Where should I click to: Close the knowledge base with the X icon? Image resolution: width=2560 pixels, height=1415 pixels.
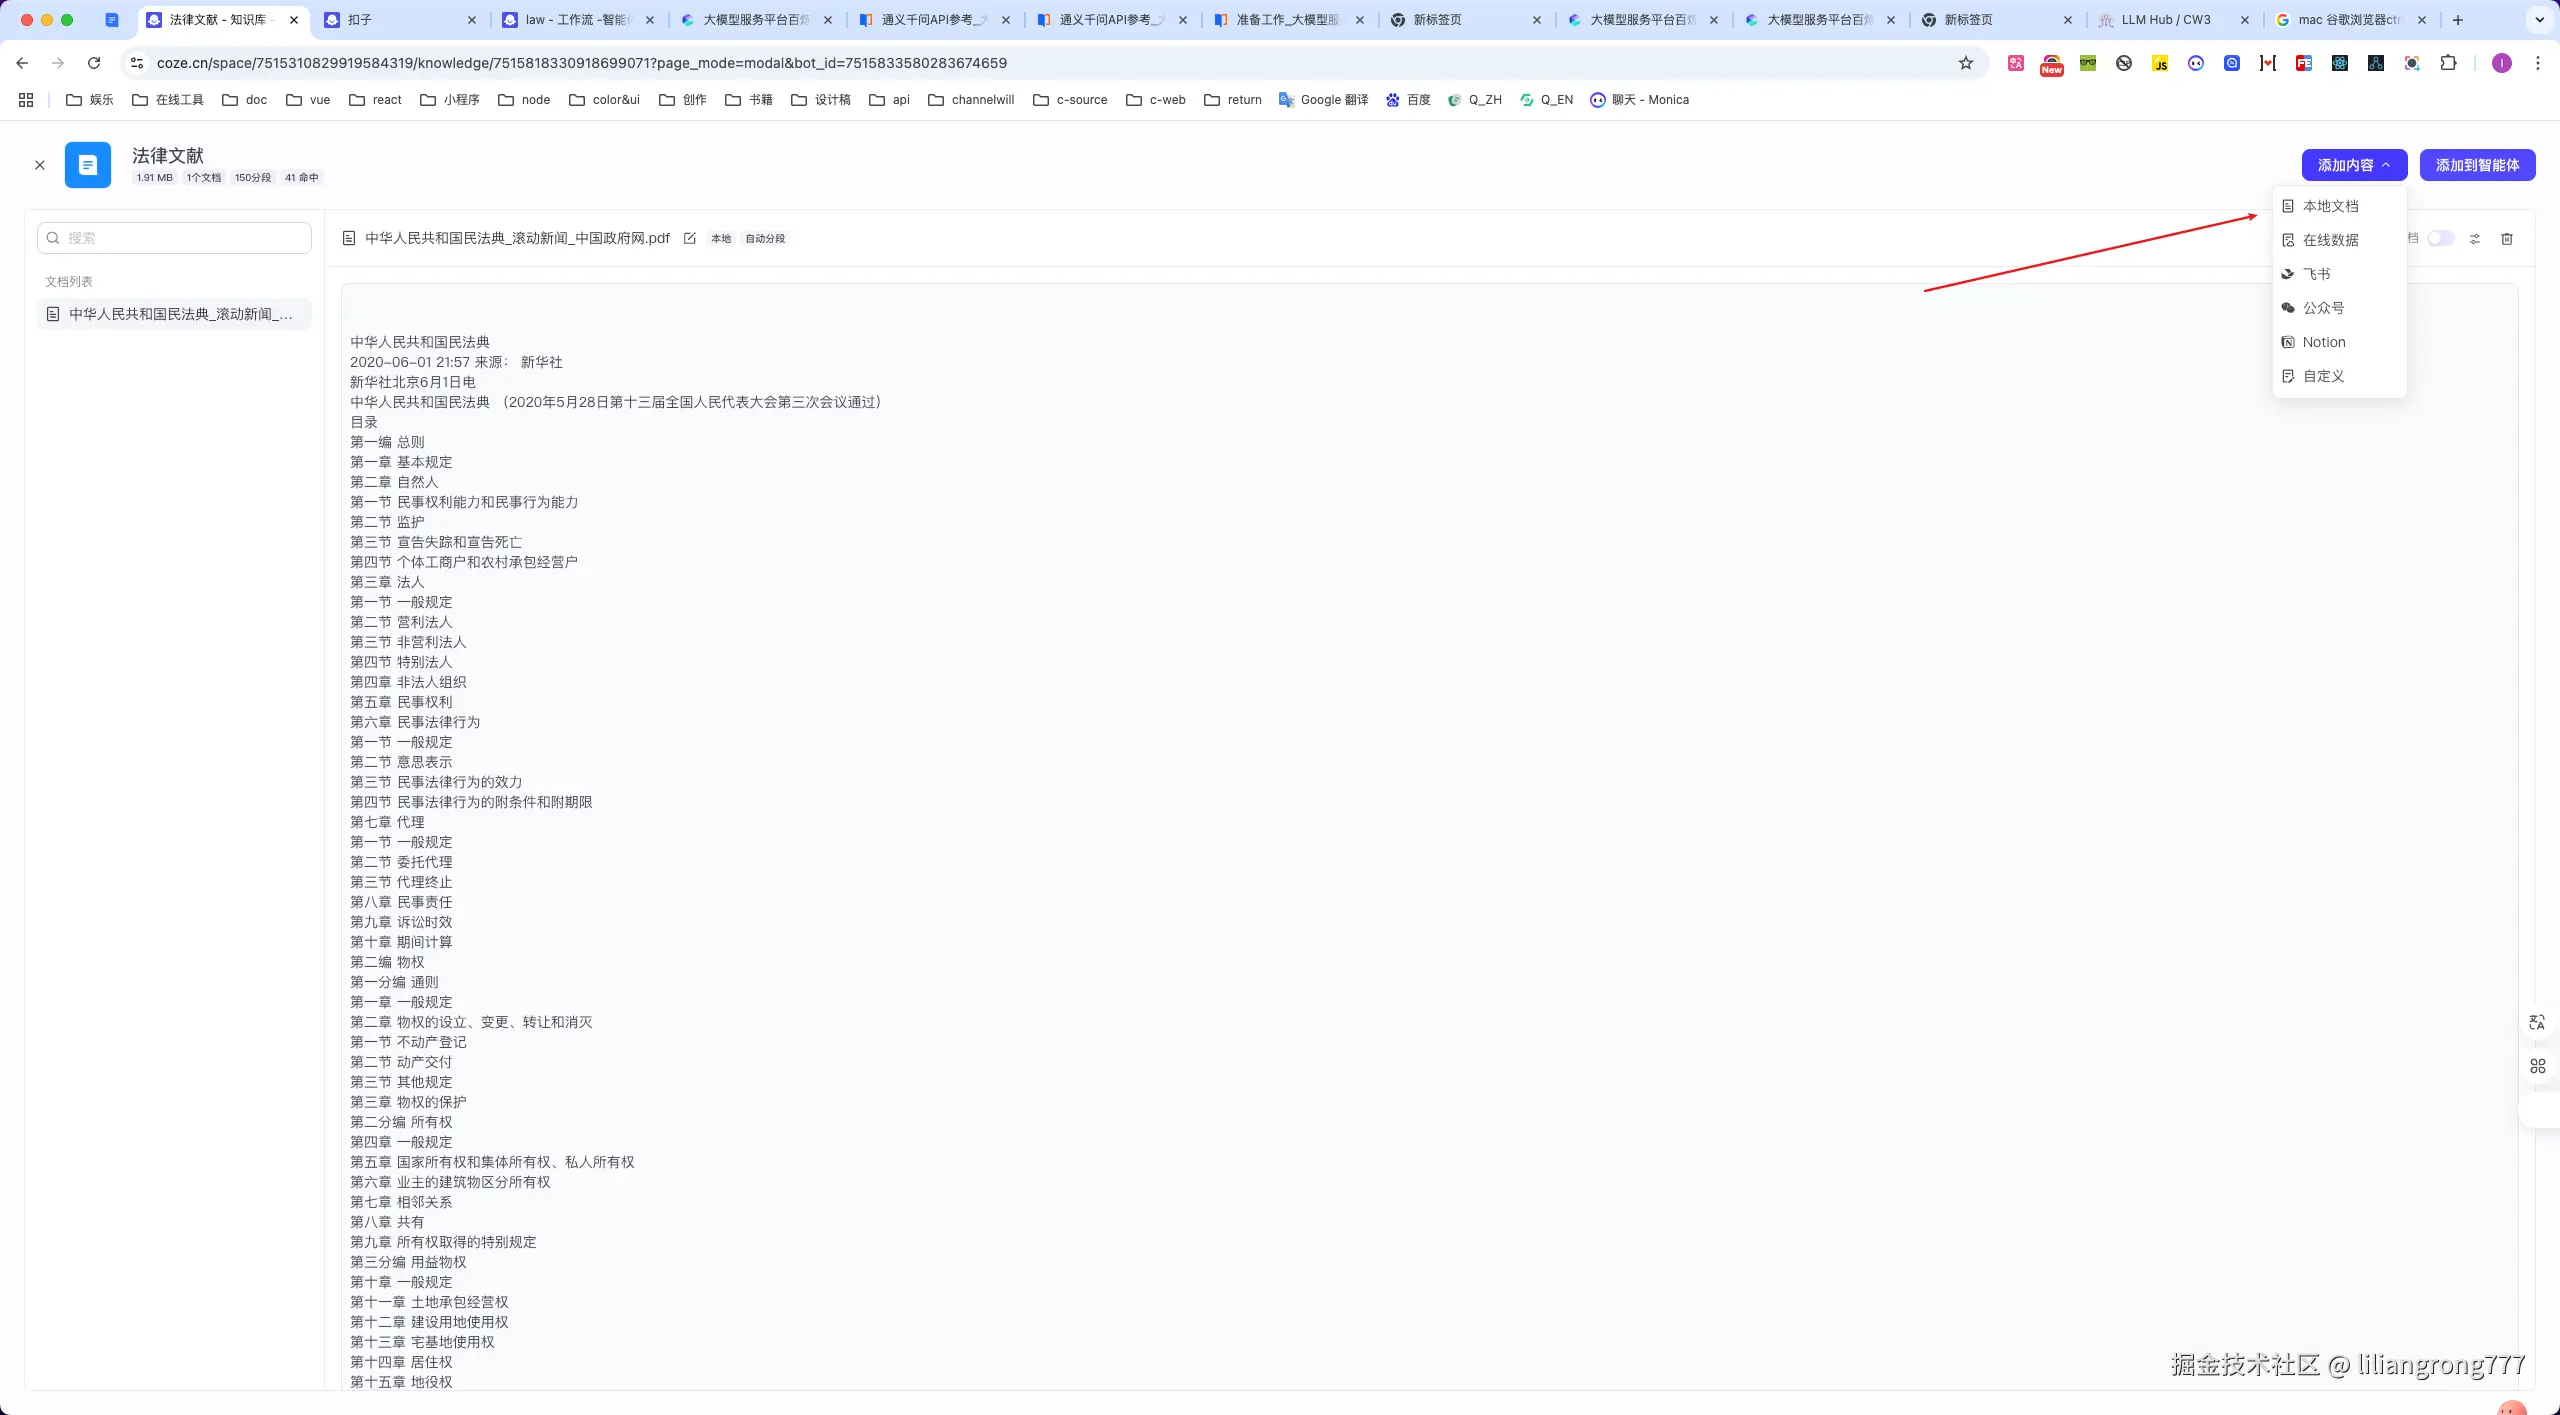(40, 165)
